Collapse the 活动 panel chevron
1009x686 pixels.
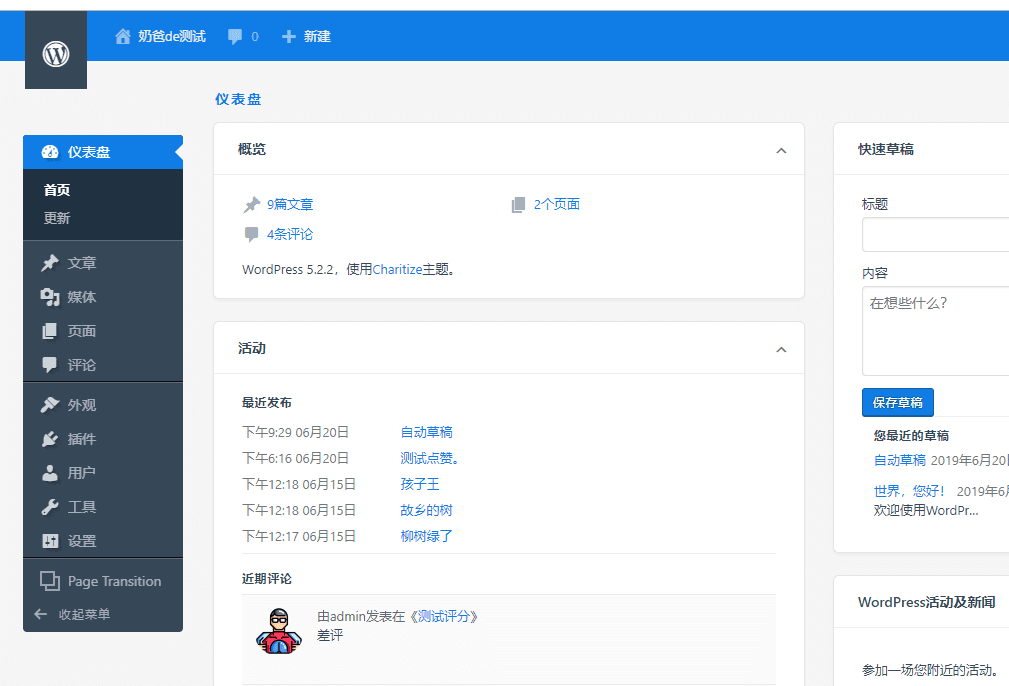point(781,348)
